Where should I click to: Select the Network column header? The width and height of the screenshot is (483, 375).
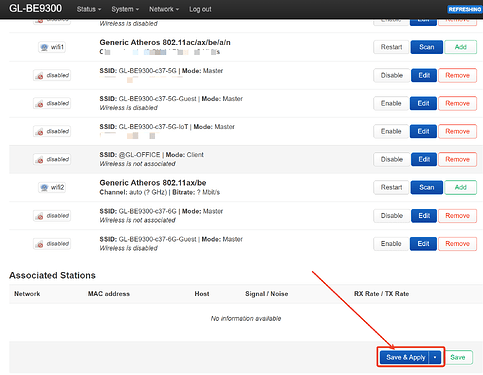[27, 294]
